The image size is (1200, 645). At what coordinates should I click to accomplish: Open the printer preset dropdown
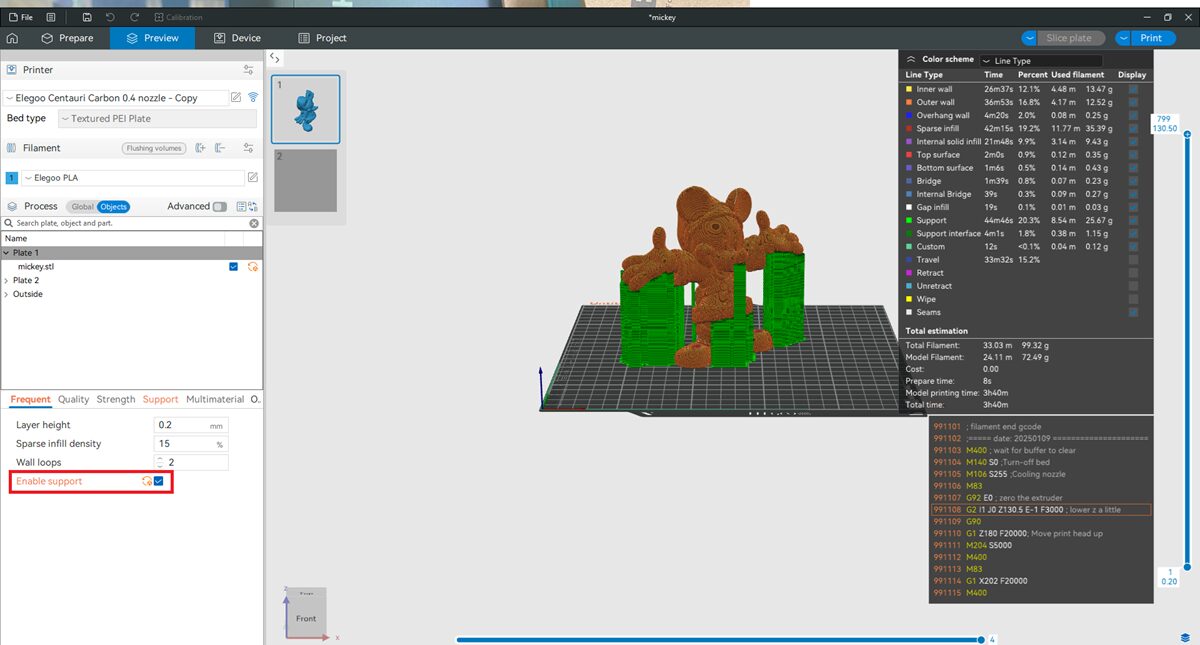(x=115, y=97)
